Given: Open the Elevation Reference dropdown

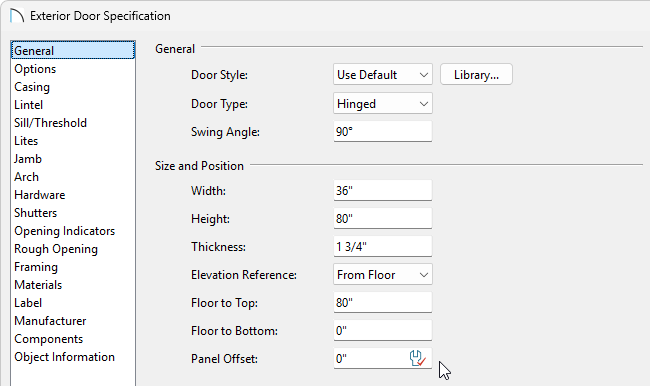Looking at the screenshot, I should pyautogui.click(x=383, y=274).
